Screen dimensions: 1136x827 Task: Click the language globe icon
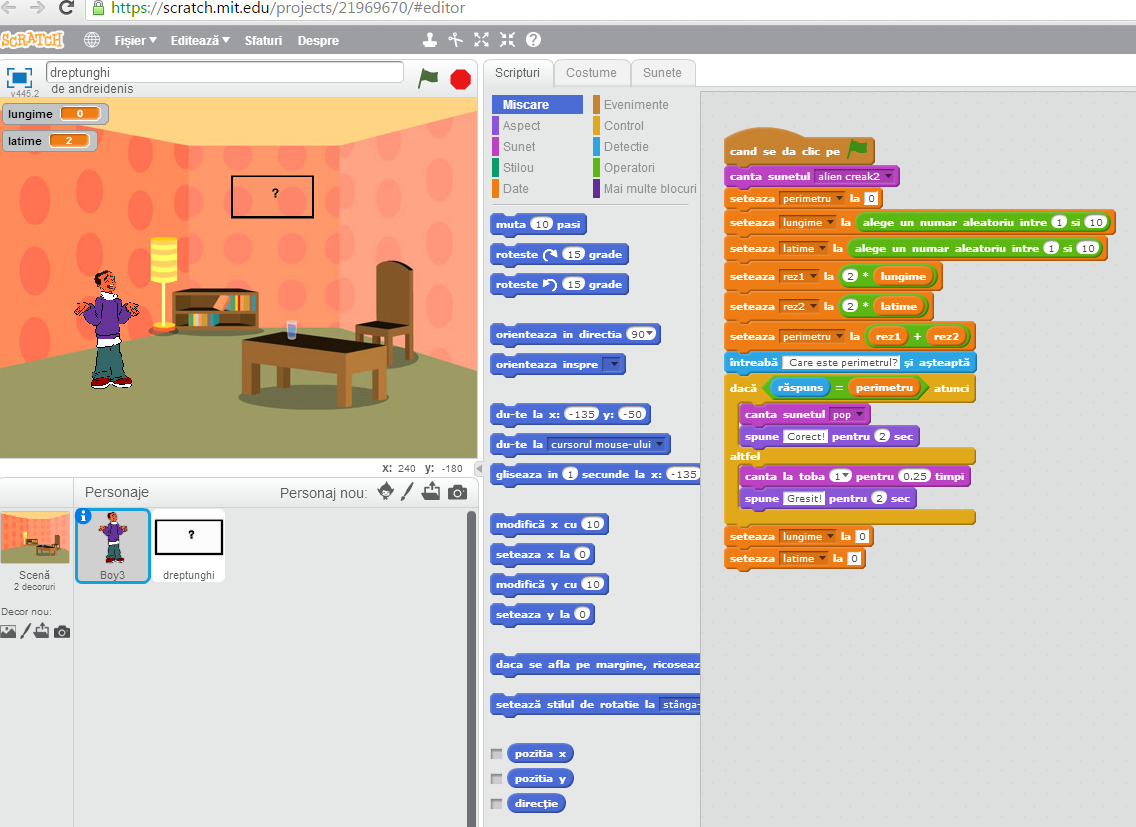point(90,40)
